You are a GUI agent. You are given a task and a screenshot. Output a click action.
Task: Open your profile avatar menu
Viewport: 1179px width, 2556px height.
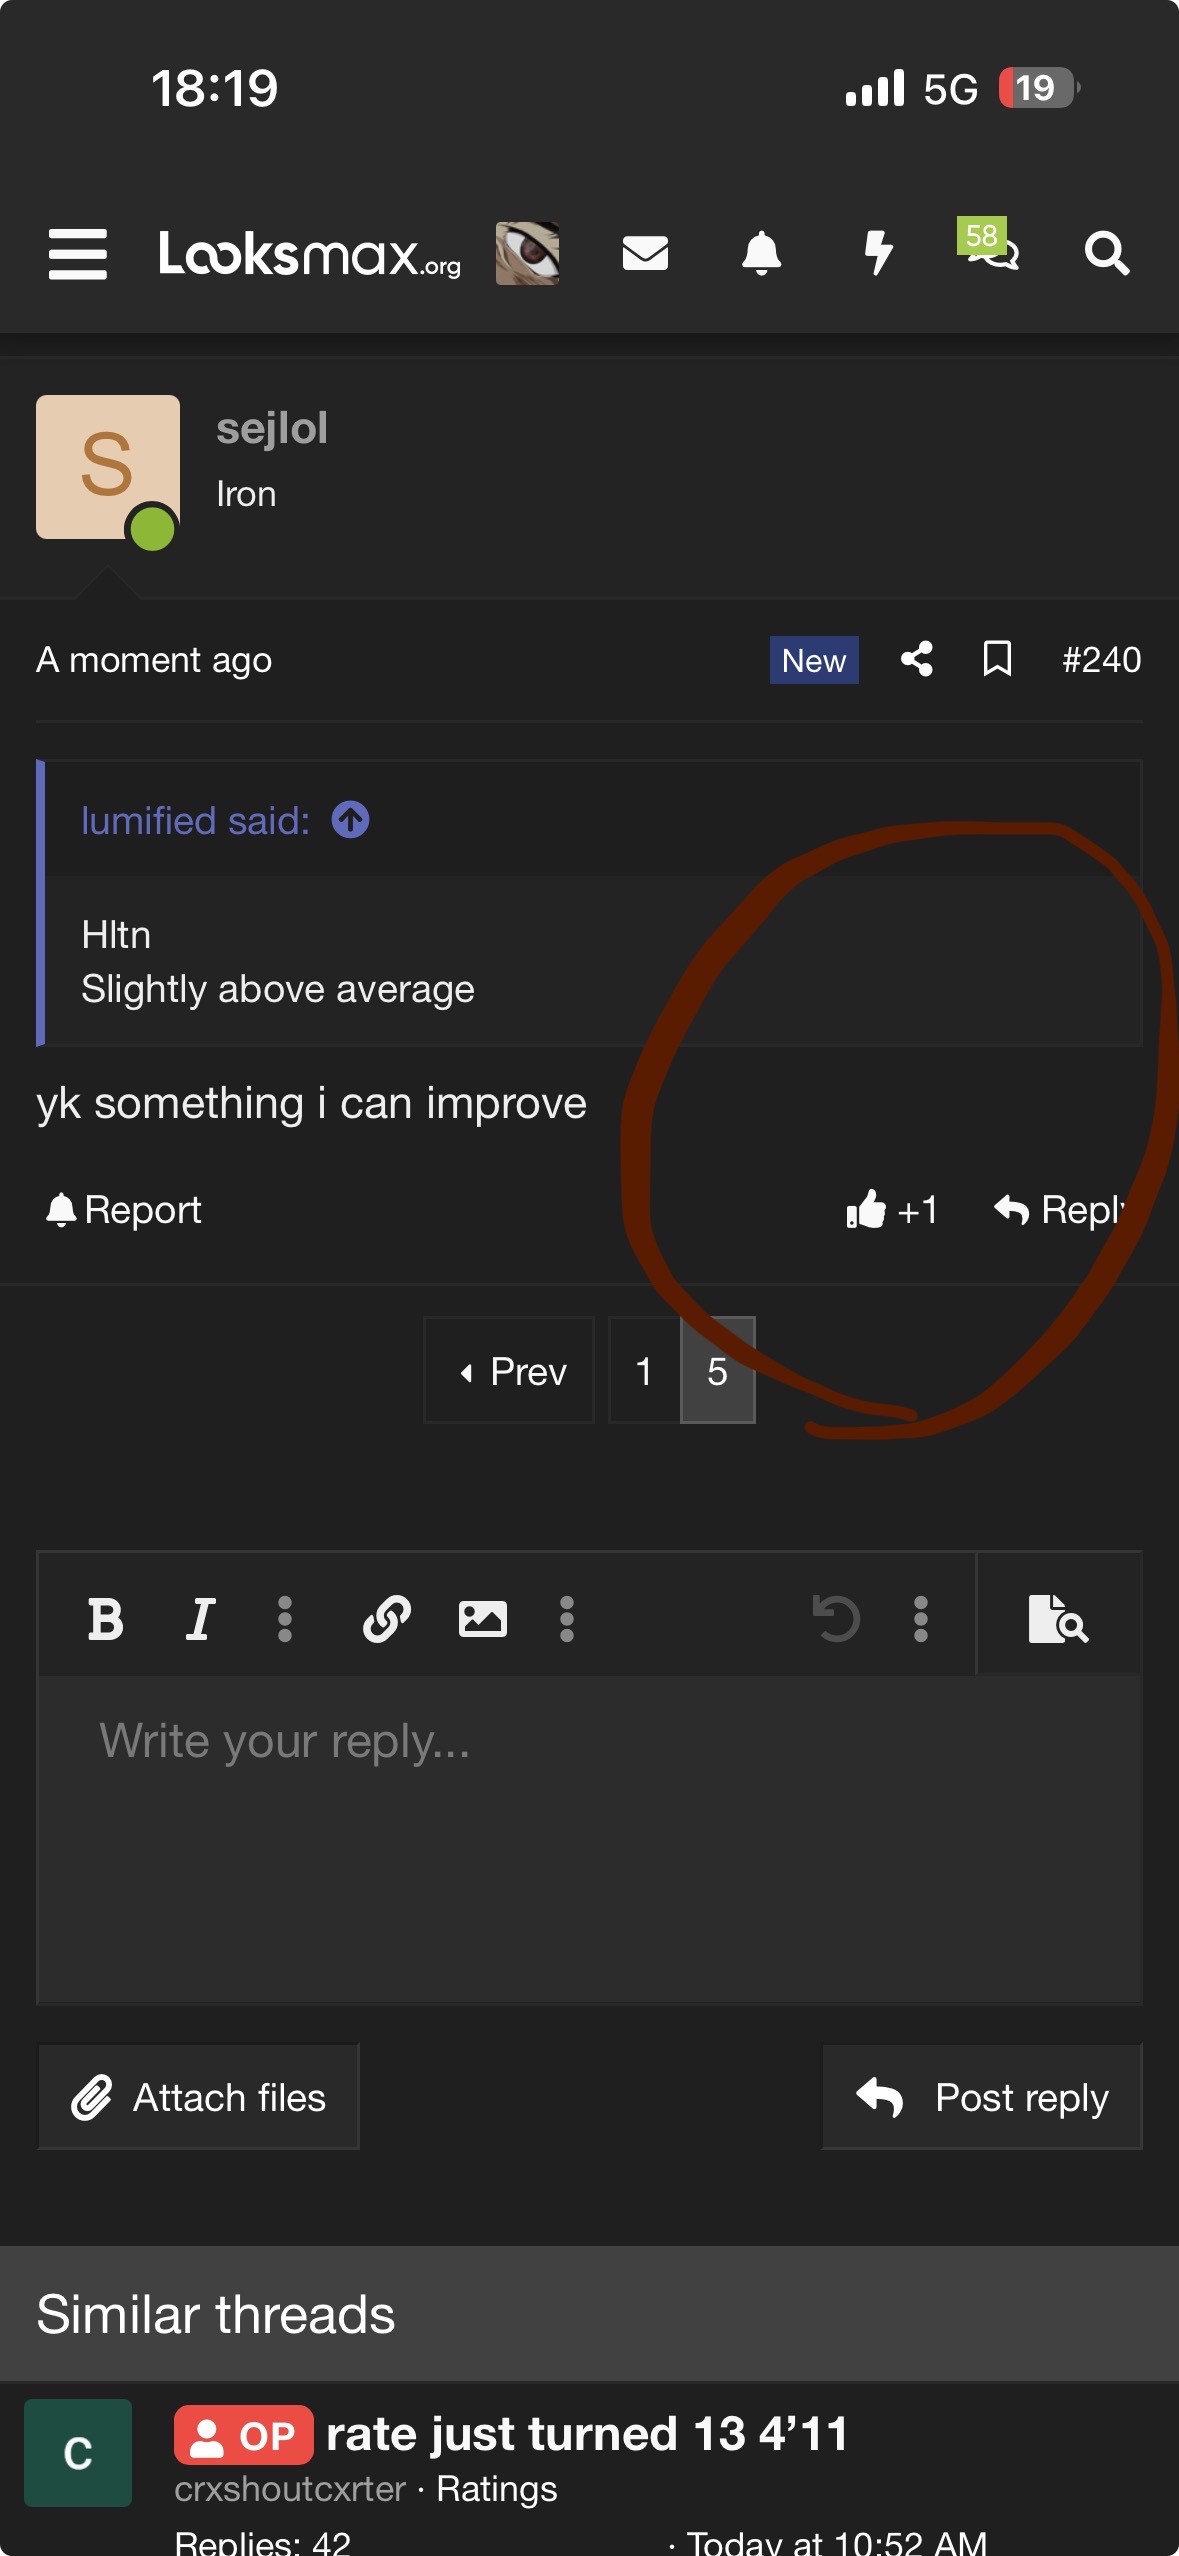coord(528,253)
